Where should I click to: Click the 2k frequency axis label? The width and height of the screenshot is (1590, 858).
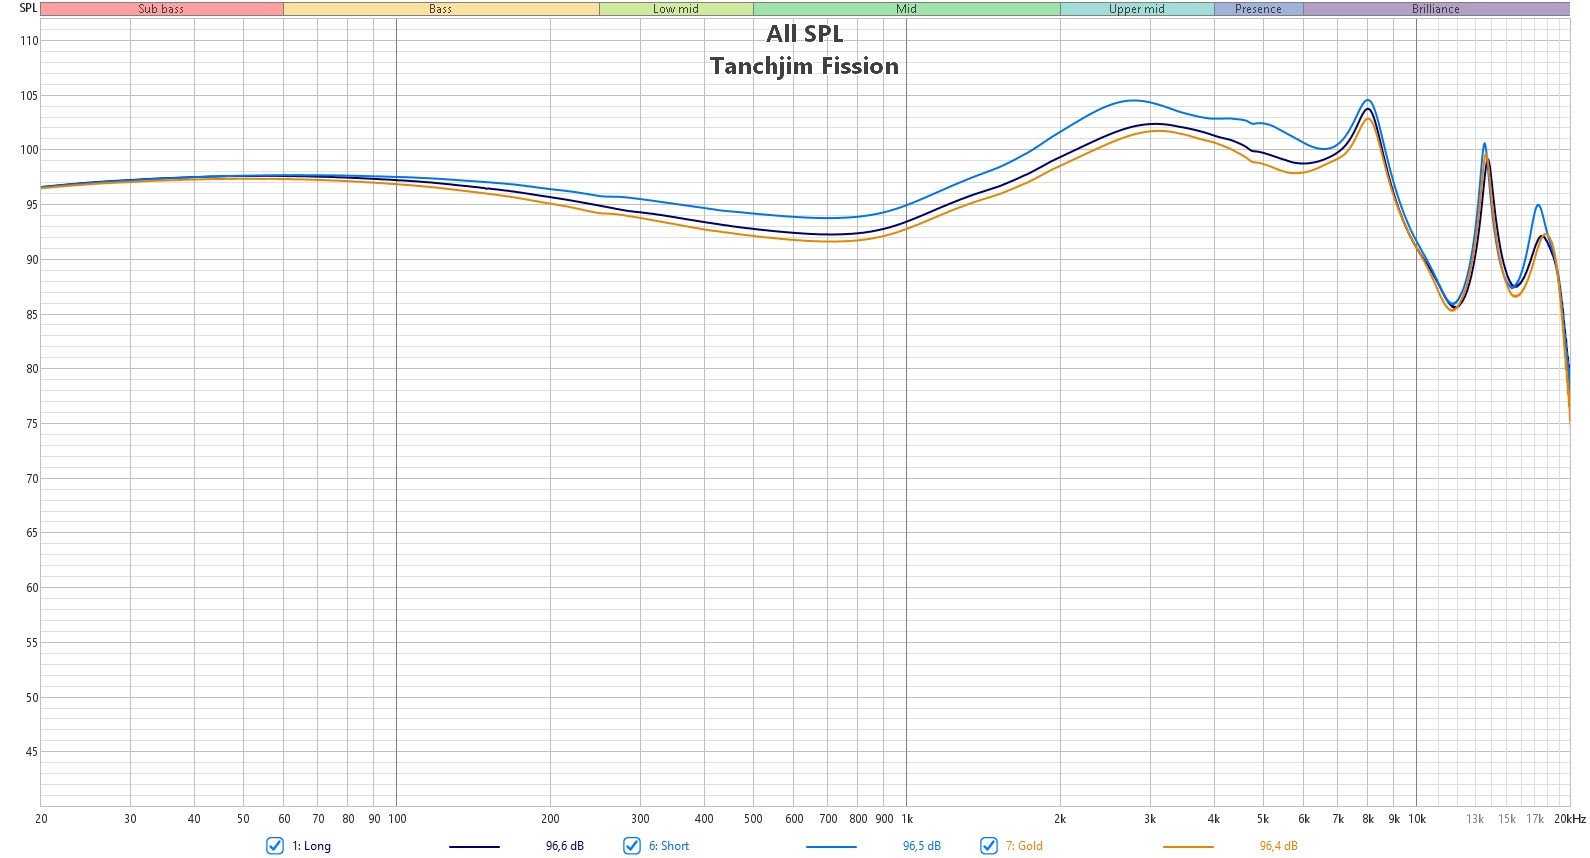point(1060,819)
